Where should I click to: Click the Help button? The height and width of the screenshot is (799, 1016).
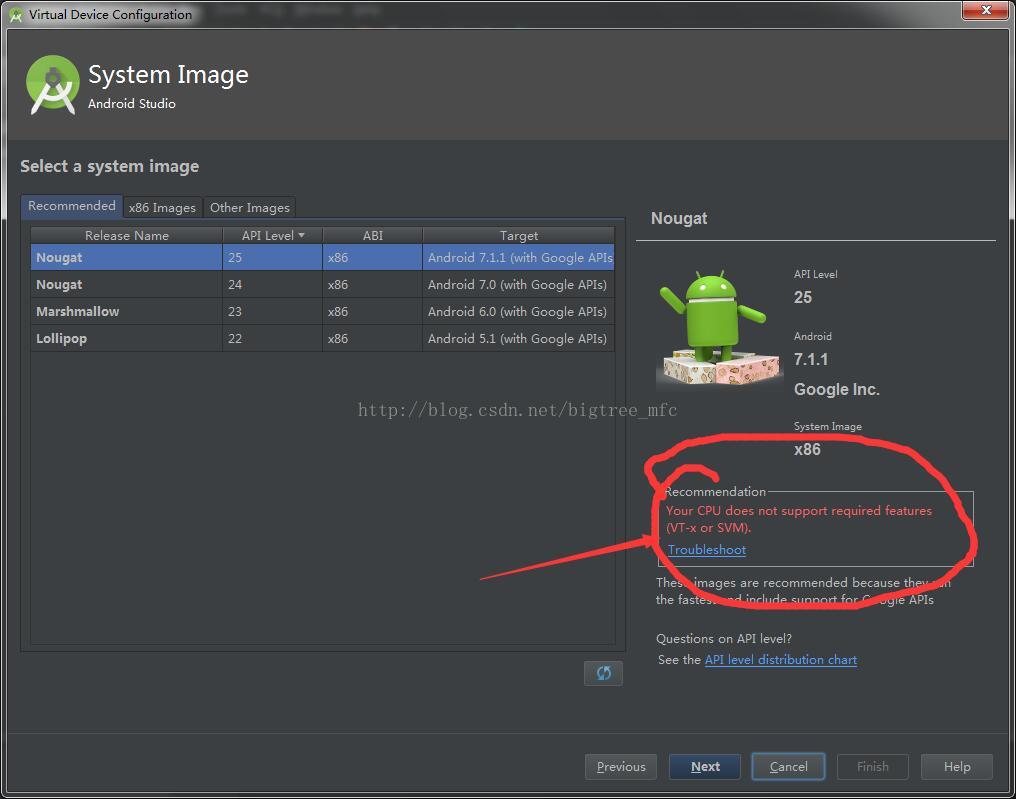point(957,767)
